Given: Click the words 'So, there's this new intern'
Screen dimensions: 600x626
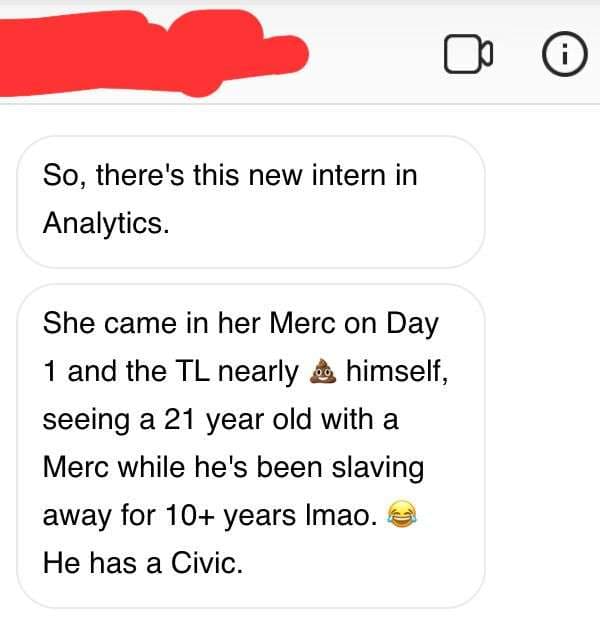Looking at the screenshot, I should pos(215,175).
